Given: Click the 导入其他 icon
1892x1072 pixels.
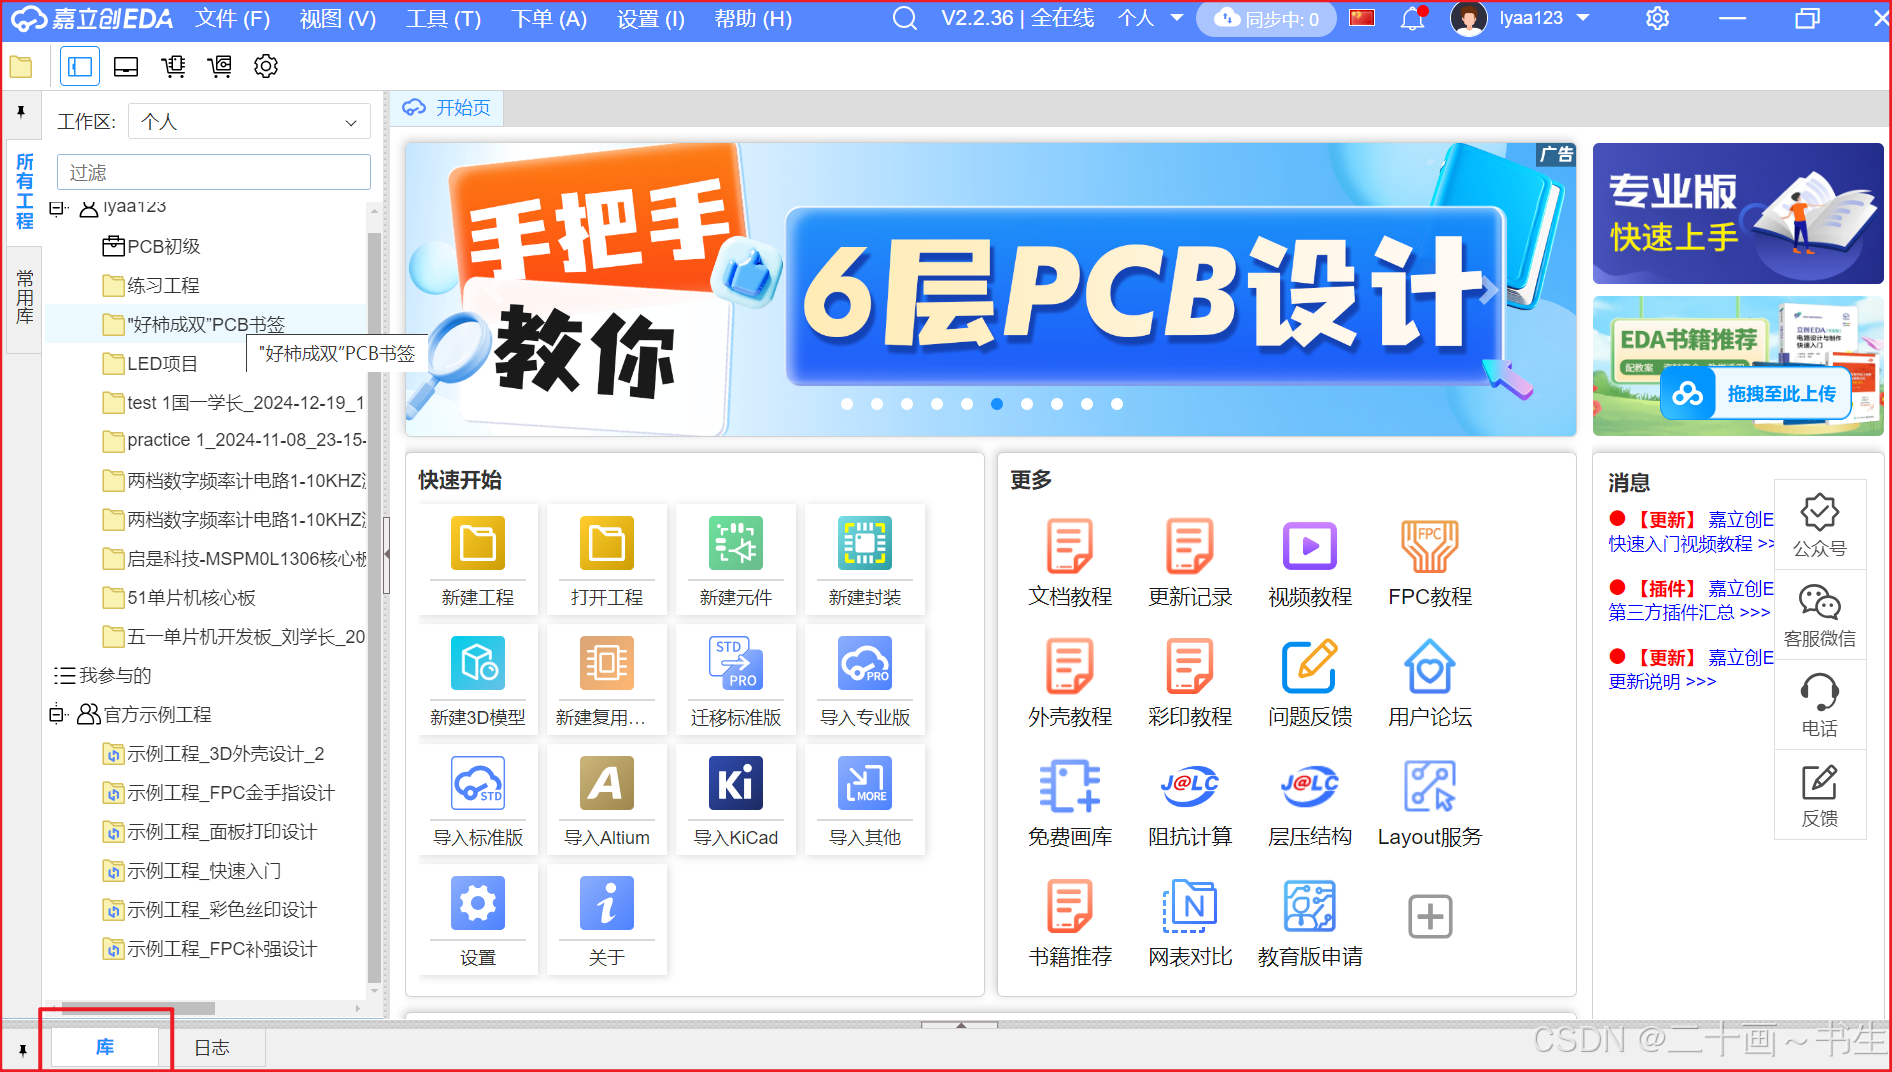Looking at the screenshot, I should [865, 783].
